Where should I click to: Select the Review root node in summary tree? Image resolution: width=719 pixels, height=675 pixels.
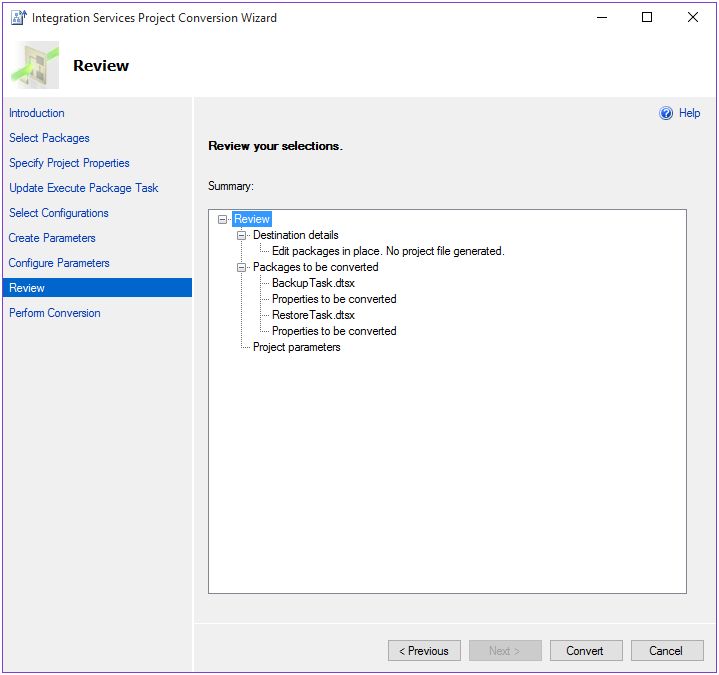pyautogui.click(x=252, y=219)
